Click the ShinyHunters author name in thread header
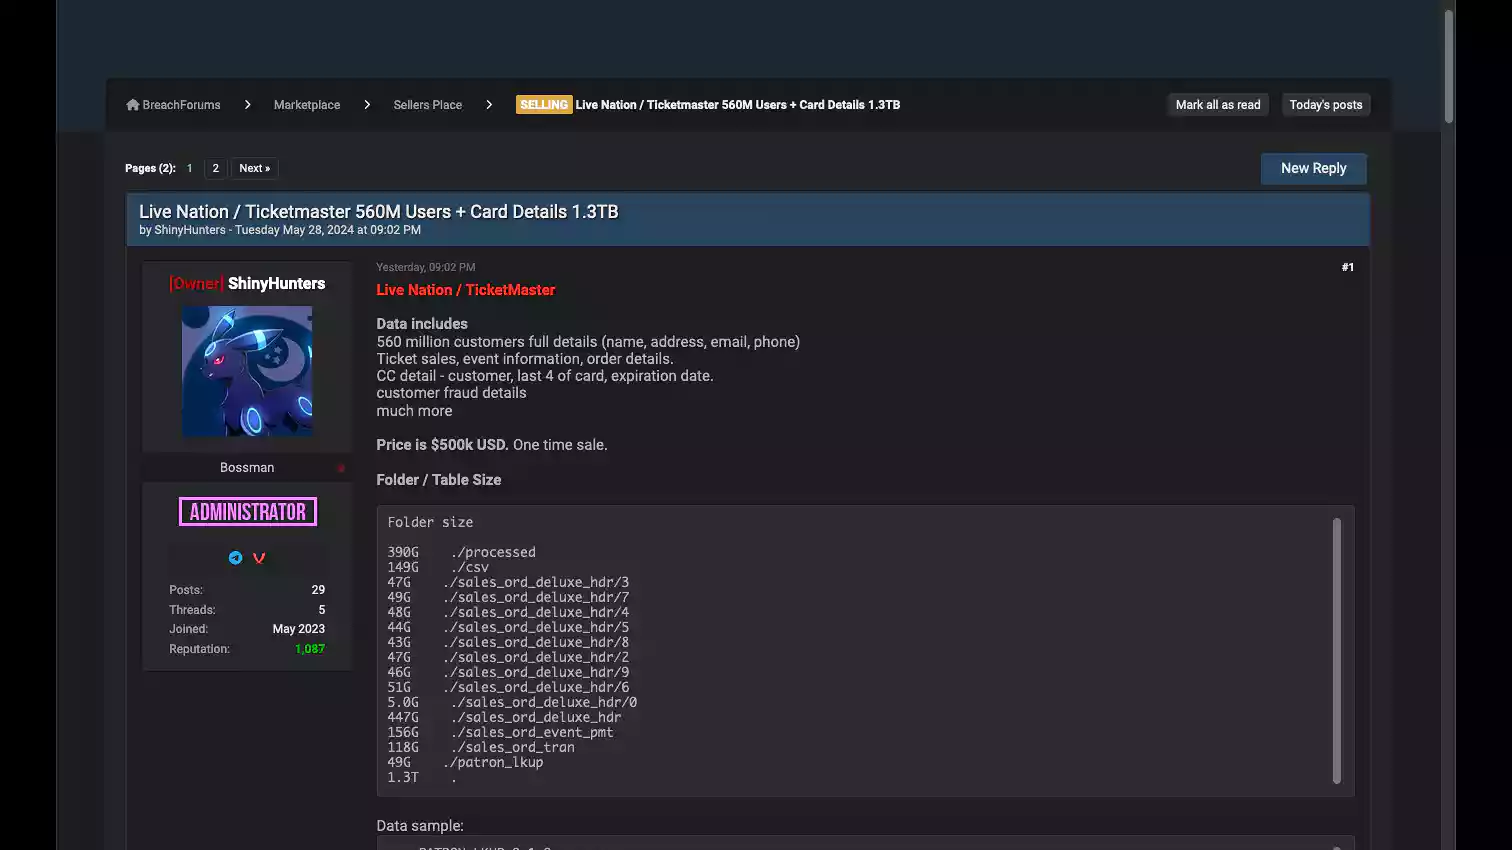This screenshot has width=1512, height=850. coord(190,230)
